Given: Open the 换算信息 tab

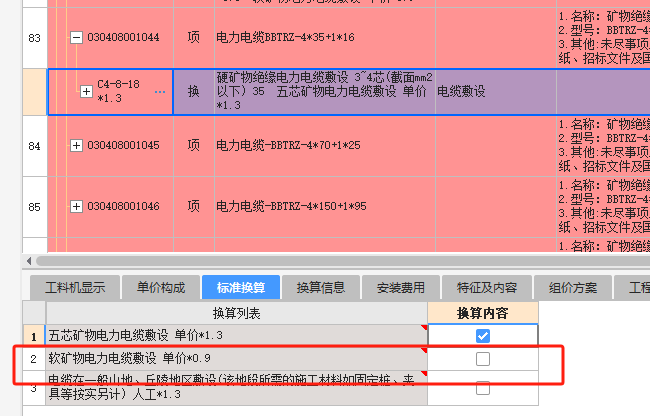Looking at the screenshot, I should (321, 288).
